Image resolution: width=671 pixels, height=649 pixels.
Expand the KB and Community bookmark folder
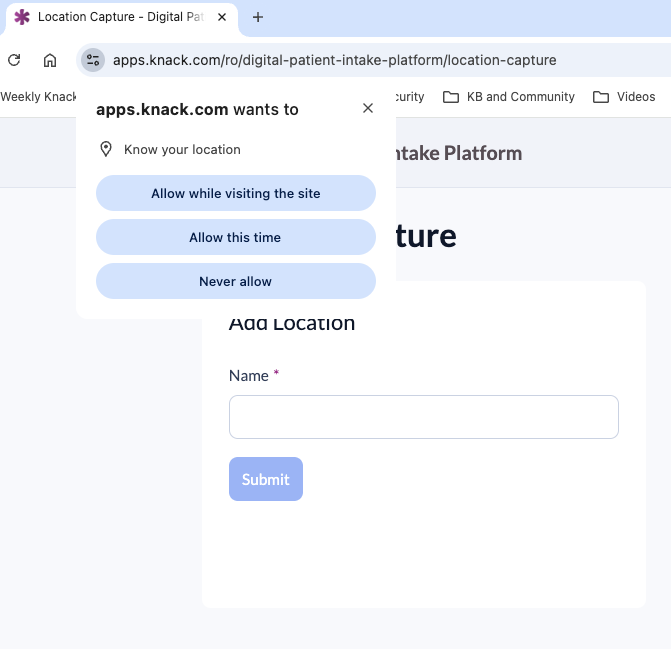click(508, 97)
